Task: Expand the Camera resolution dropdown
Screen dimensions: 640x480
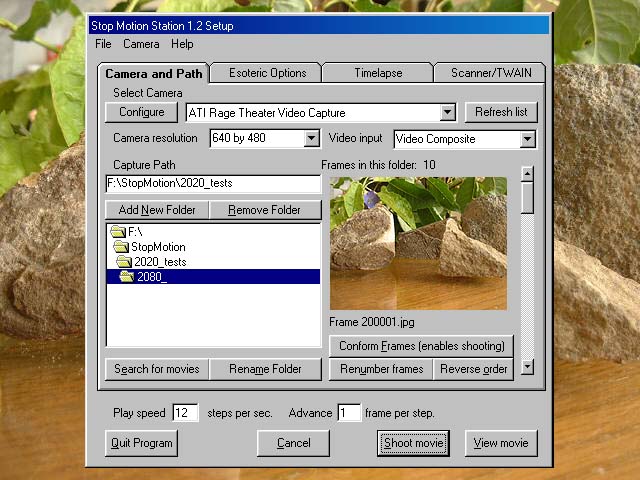Action: point(311,139)
